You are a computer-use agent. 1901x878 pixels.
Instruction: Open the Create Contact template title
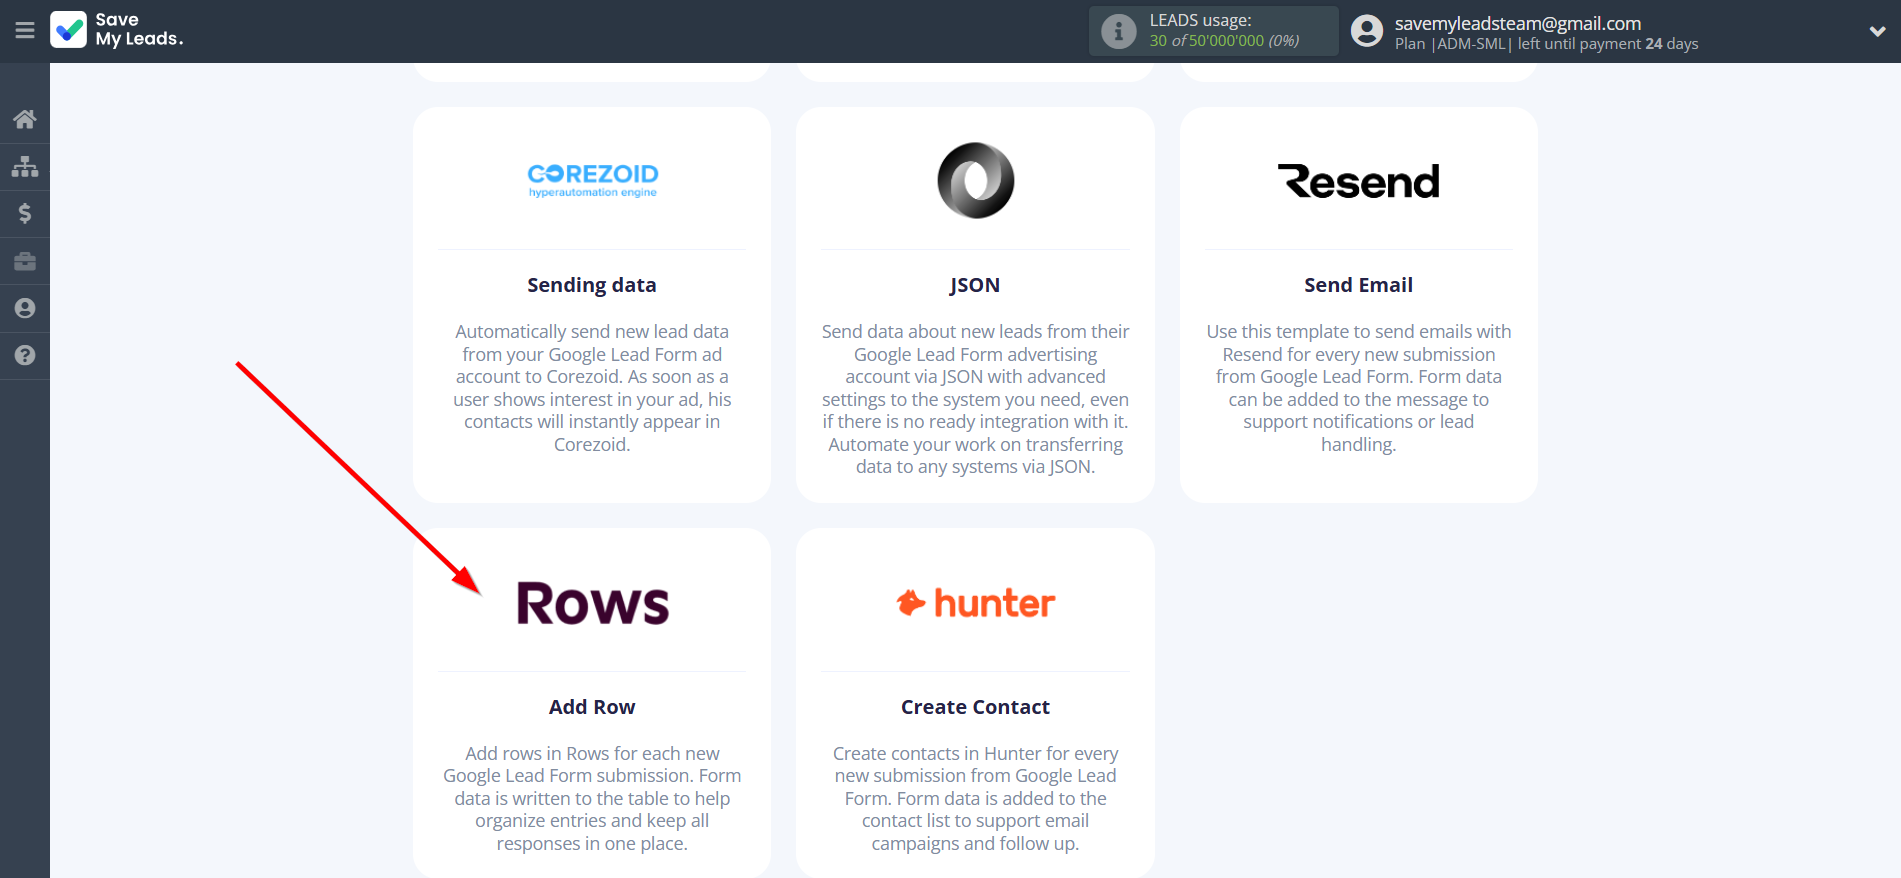tap(975, 707)
